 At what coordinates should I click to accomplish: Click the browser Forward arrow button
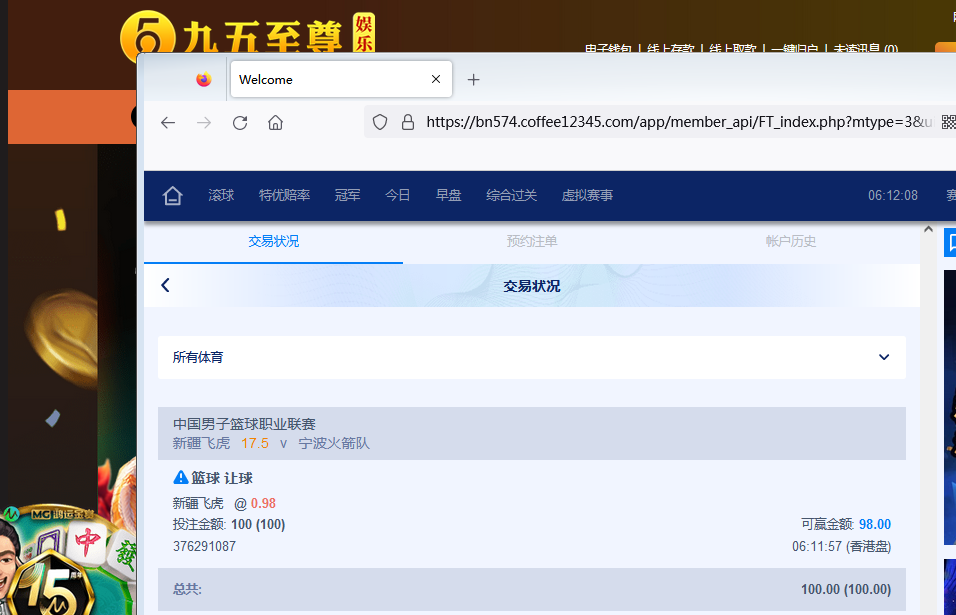(204, 122)
